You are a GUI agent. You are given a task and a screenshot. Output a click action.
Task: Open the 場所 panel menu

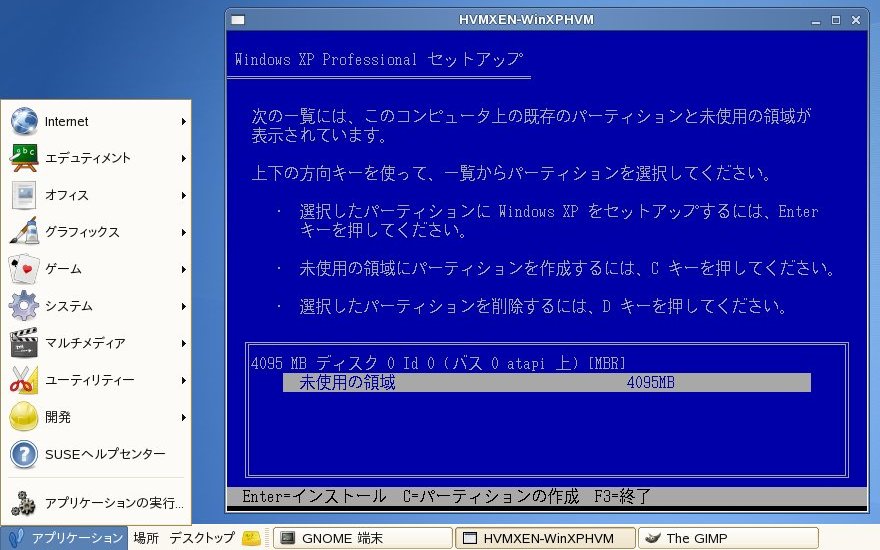[x=146, y=538]
